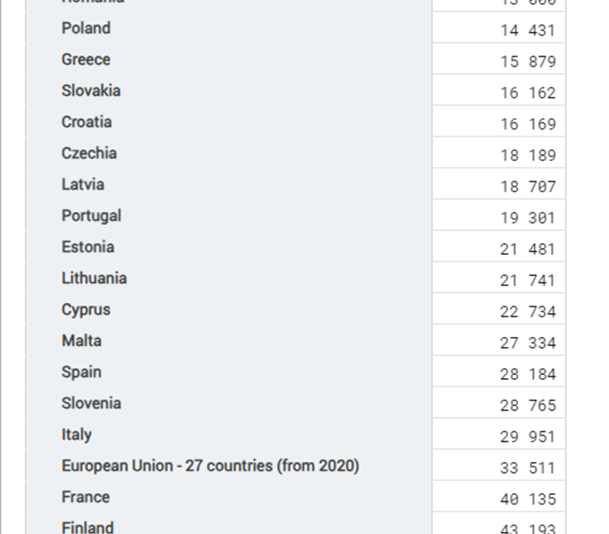Select the value cell 14 431
The width and height of the screenshot is (609, 534).
pos(527,30)
